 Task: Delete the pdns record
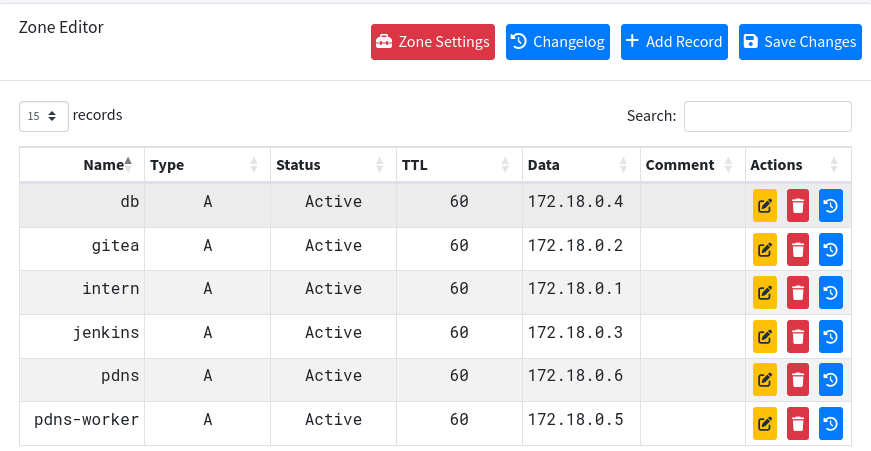pyautogui.click(x=797, y=380)
